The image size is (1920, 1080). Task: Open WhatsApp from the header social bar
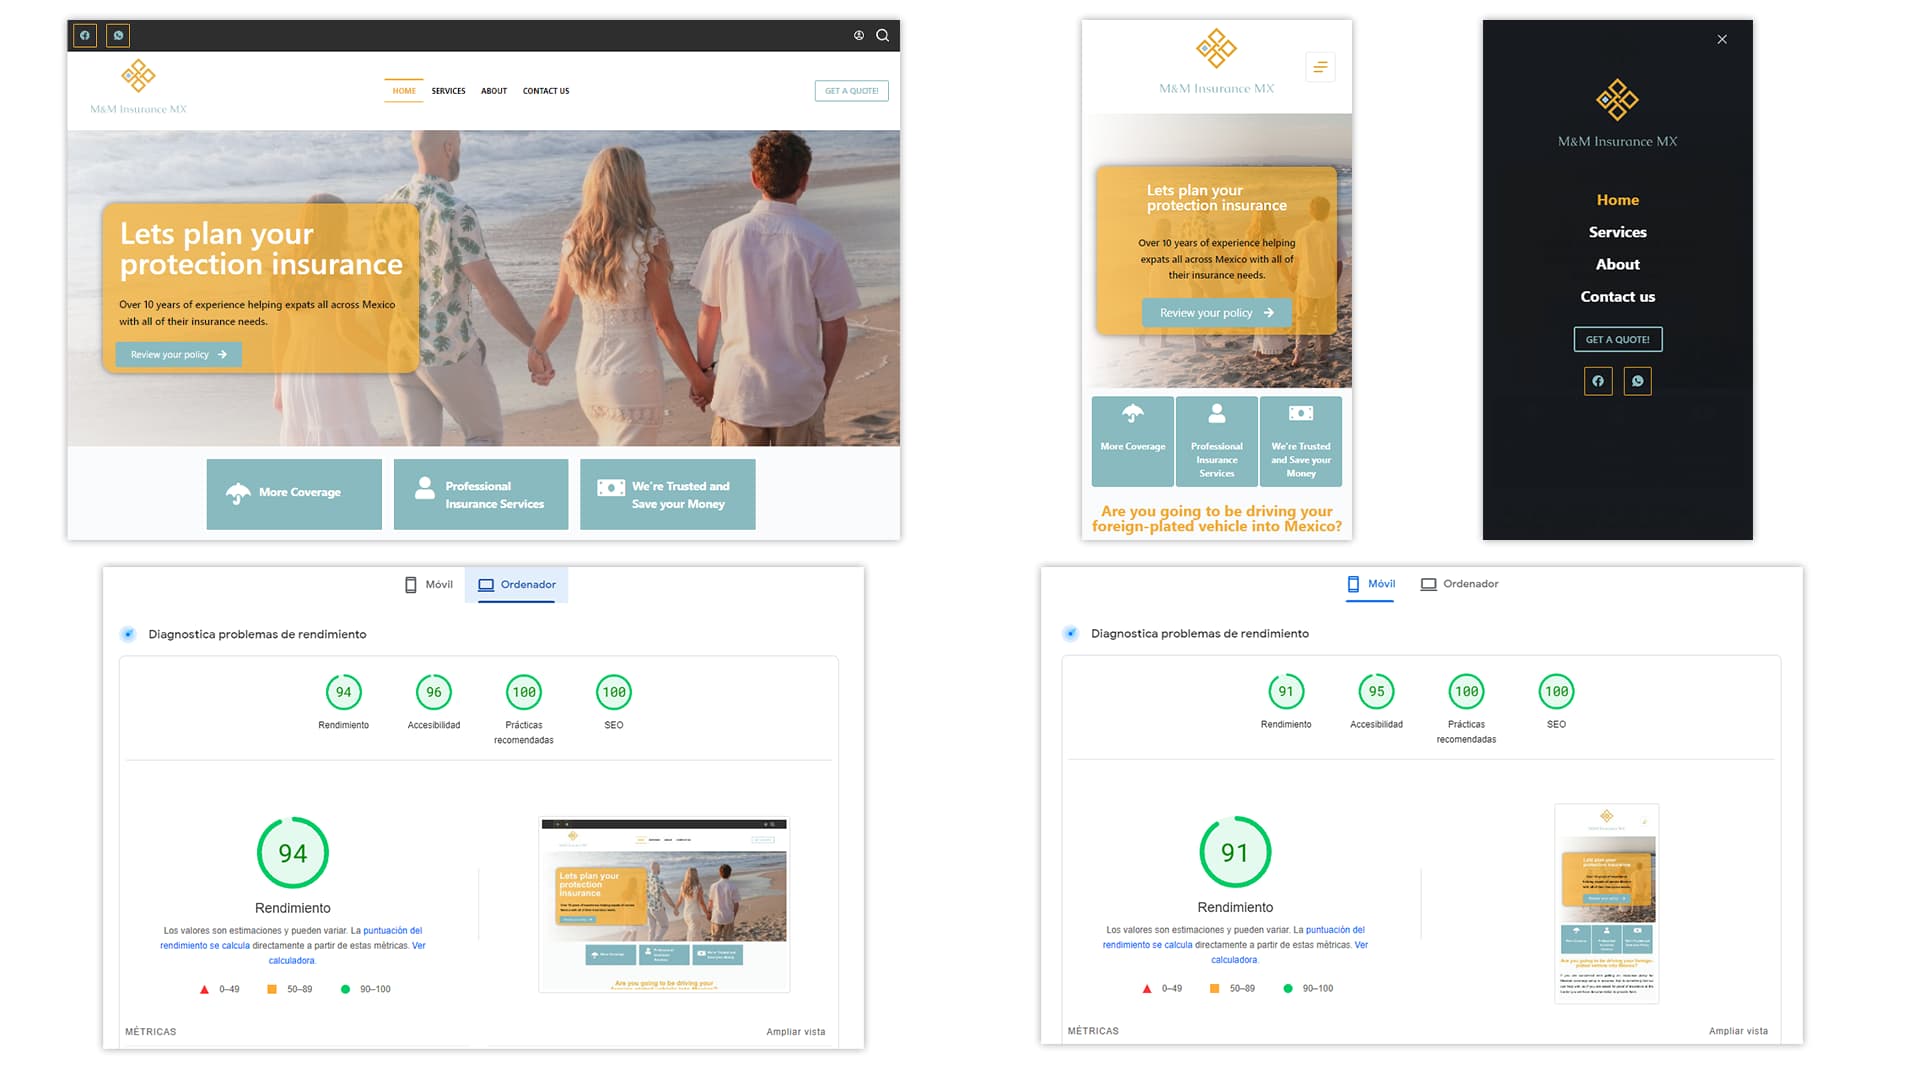click(x=118, y=35)
